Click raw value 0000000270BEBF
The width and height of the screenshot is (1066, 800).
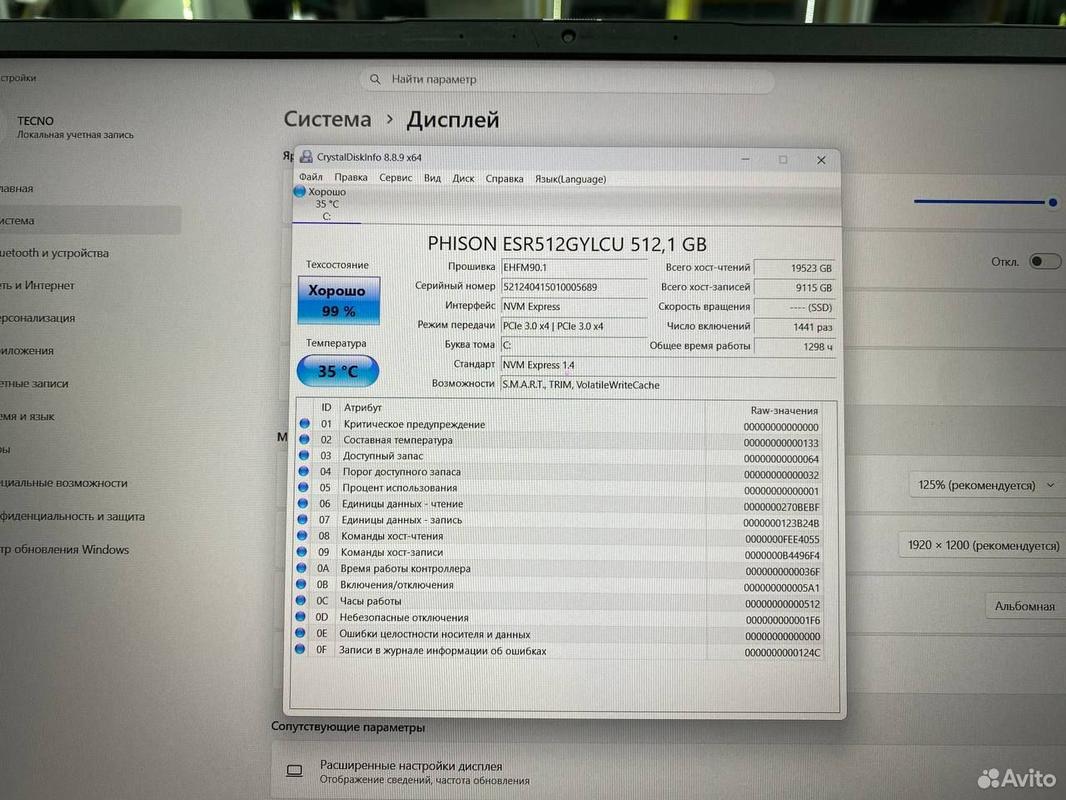coord(781,507)
